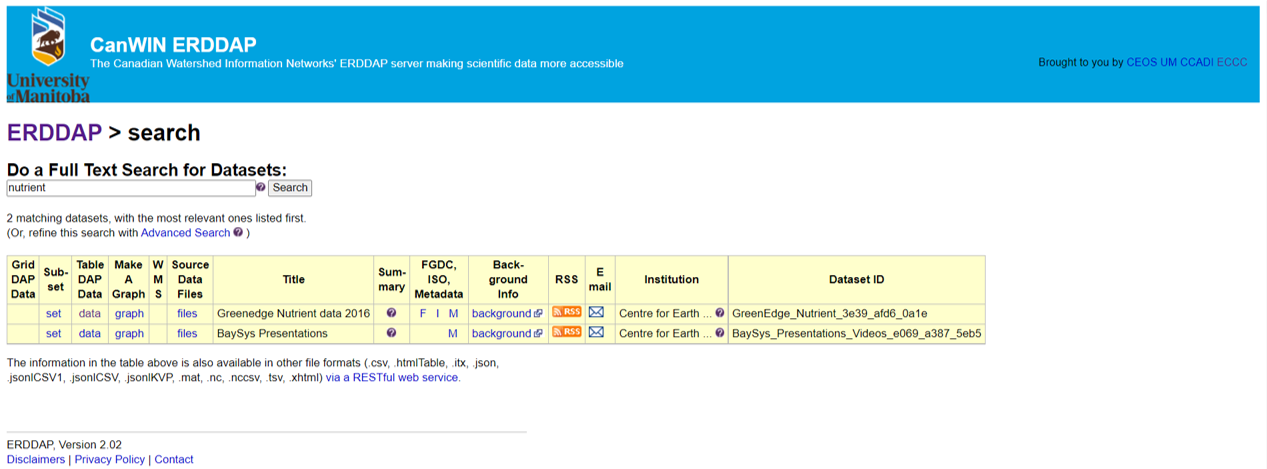Go to ERDDAP home via breadcrumb
This screenshot has height=469, width=1267.
point(54,133)
